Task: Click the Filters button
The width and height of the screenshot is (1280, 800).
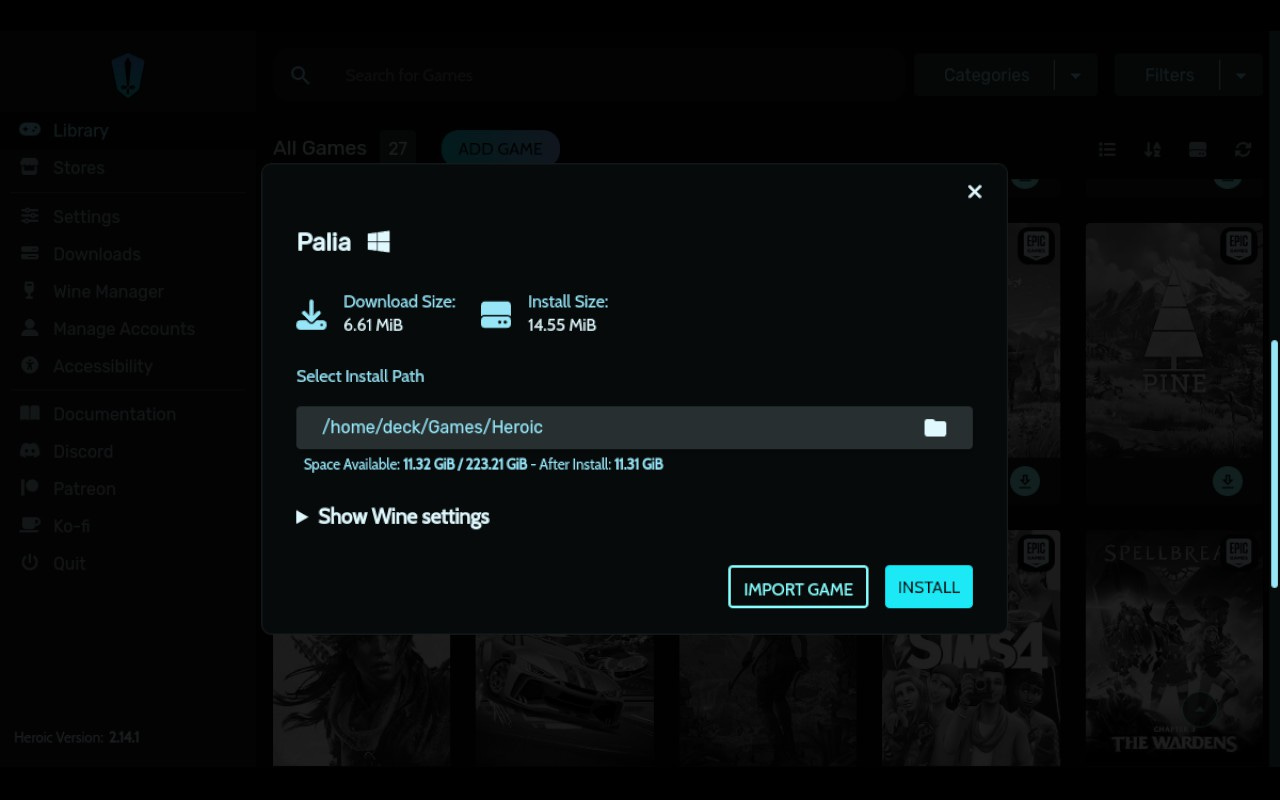Action: tap(1169, 75)
